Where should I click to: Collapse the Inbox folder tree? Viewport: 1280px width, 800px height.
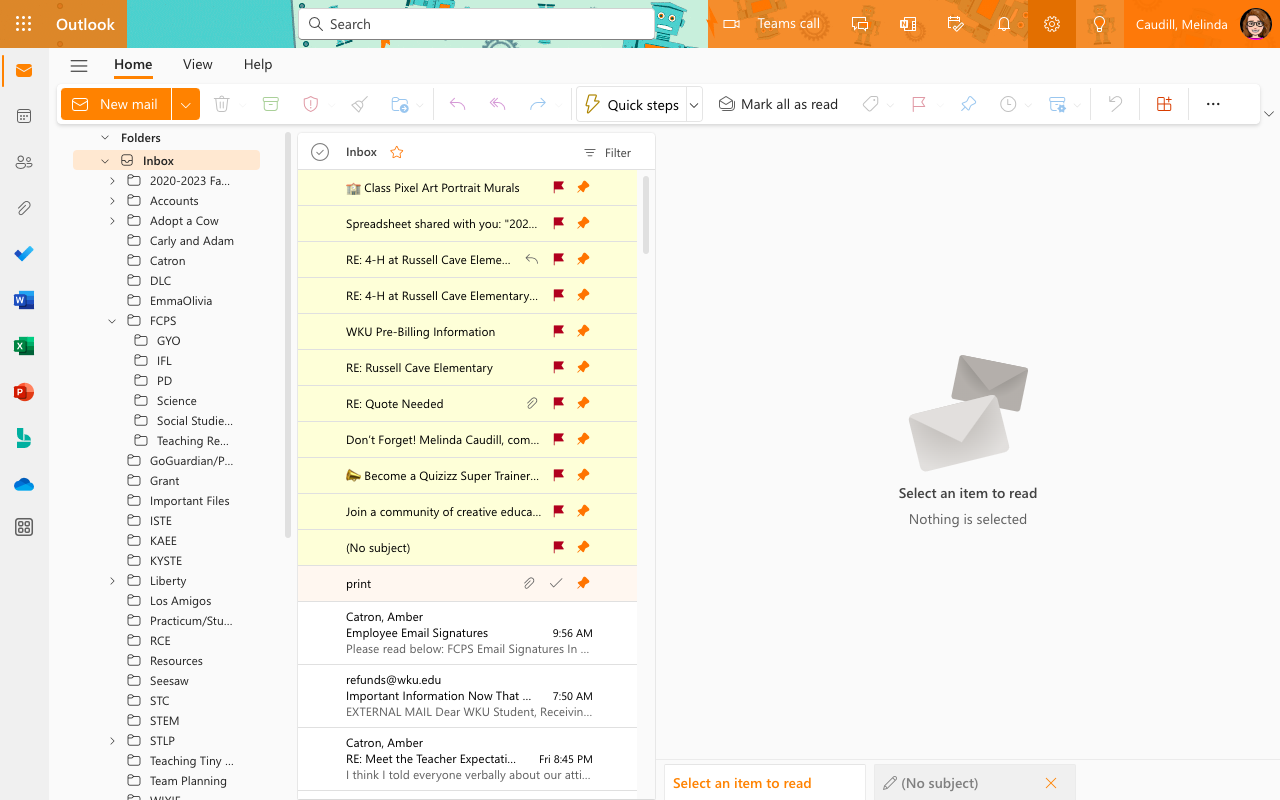click(x=105, y=161)
